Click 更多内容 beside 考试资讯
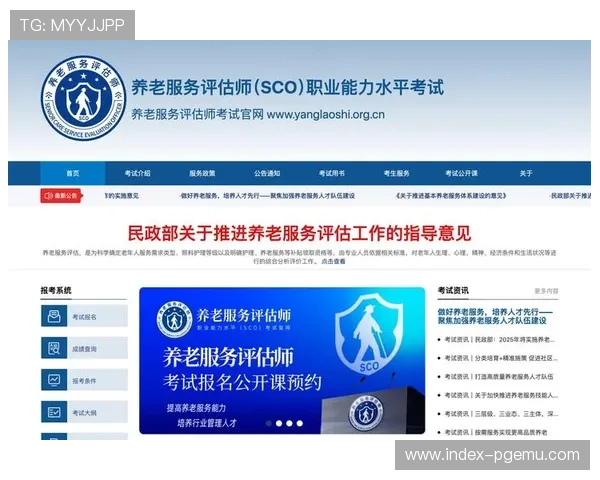This screenshot has width=600, height=480. (546, 291)
